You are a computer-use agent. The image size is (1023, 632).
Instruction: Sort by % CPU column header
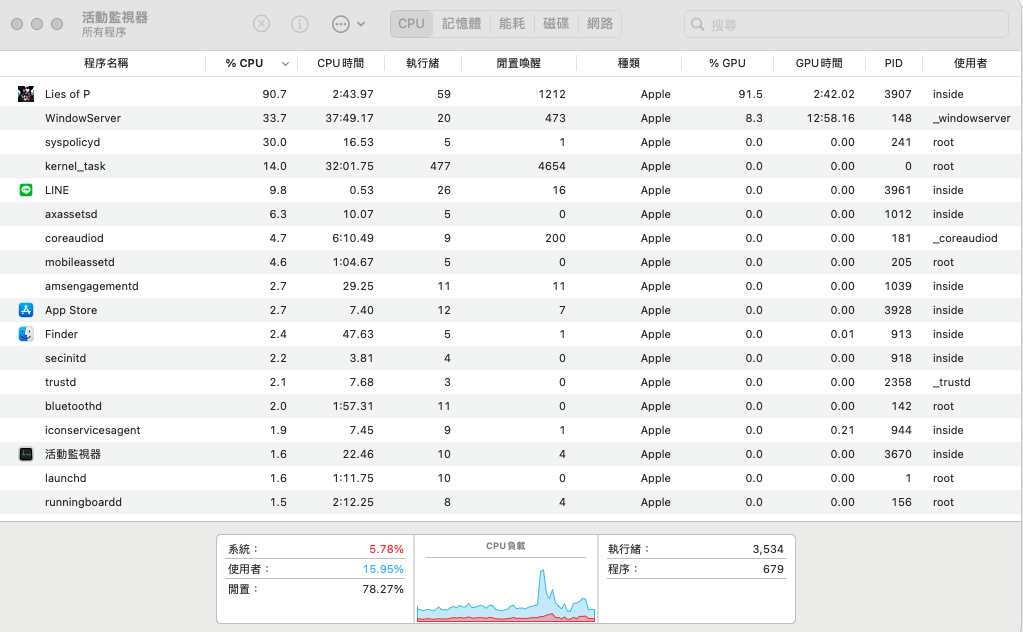click(x=245, y=63)
